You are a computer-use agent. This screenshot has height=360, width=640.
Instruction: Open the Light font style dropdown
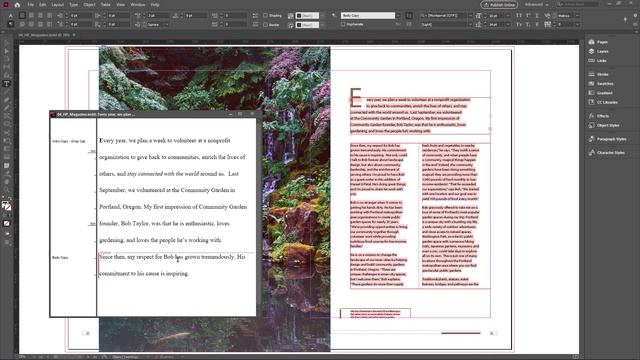point(470,24)
